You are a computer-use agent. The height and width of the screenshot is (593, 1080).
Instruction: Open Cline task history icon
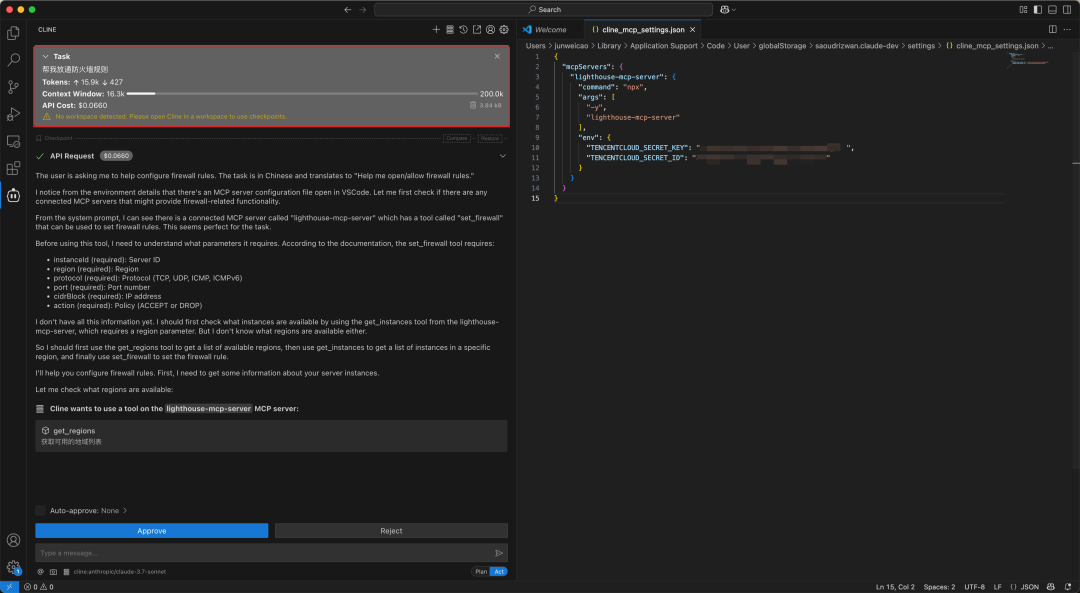click(464, 30)
